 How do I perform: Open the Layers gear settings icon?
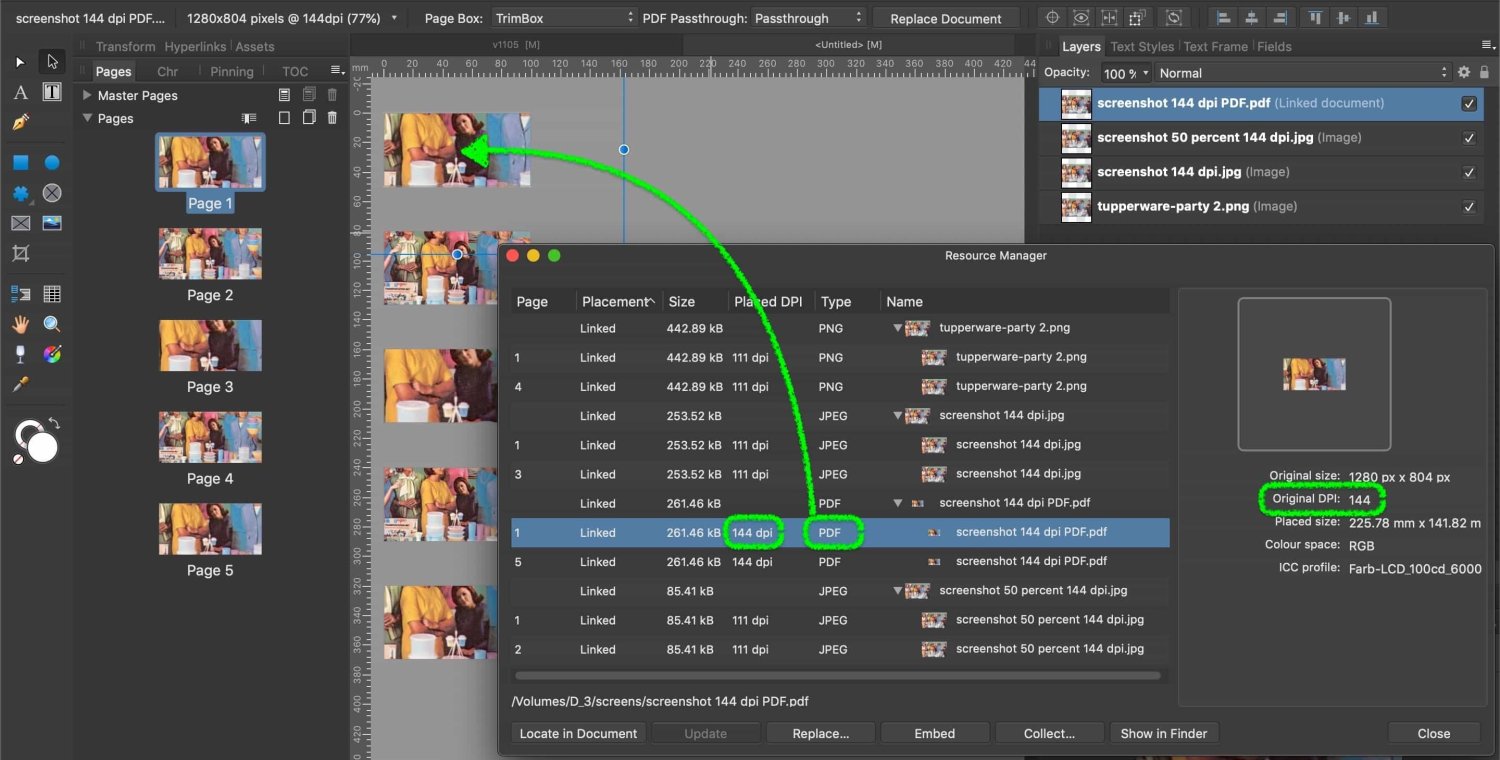point(1464,73)
